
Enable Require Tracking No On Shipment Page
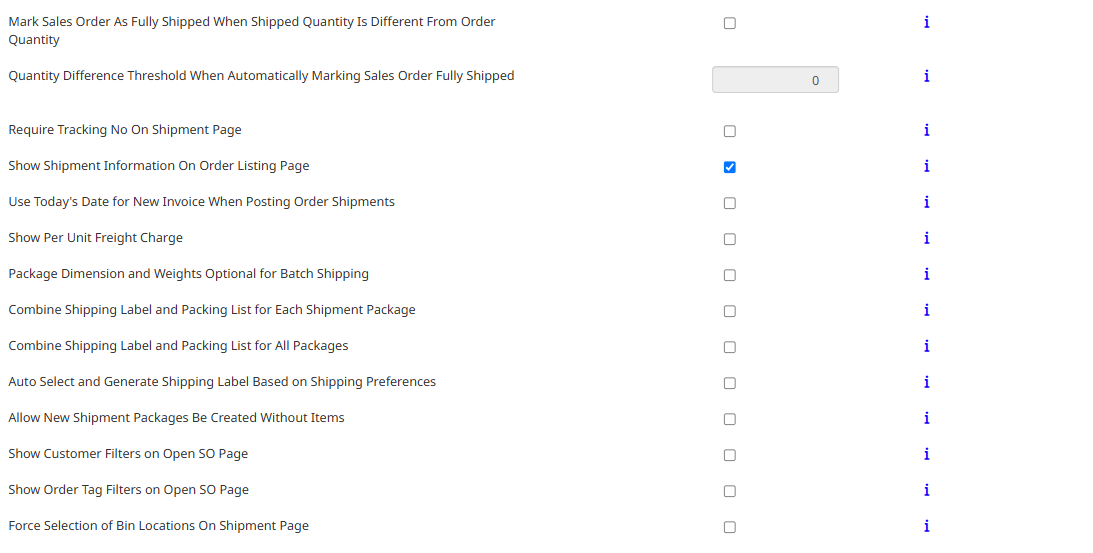[x=730, y=131]
